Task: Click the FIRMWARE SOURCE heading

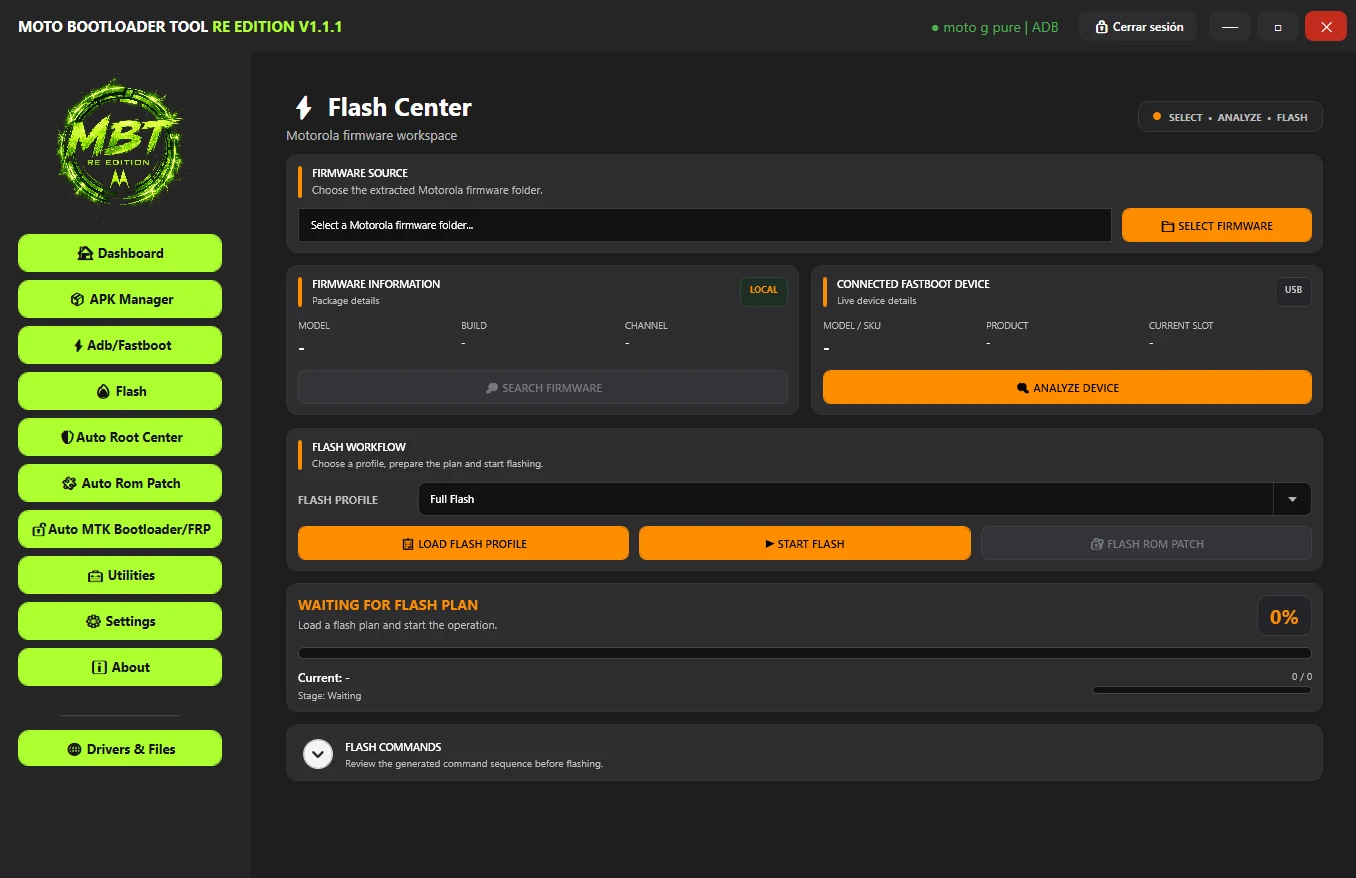Action: click(x=360, y=173)
